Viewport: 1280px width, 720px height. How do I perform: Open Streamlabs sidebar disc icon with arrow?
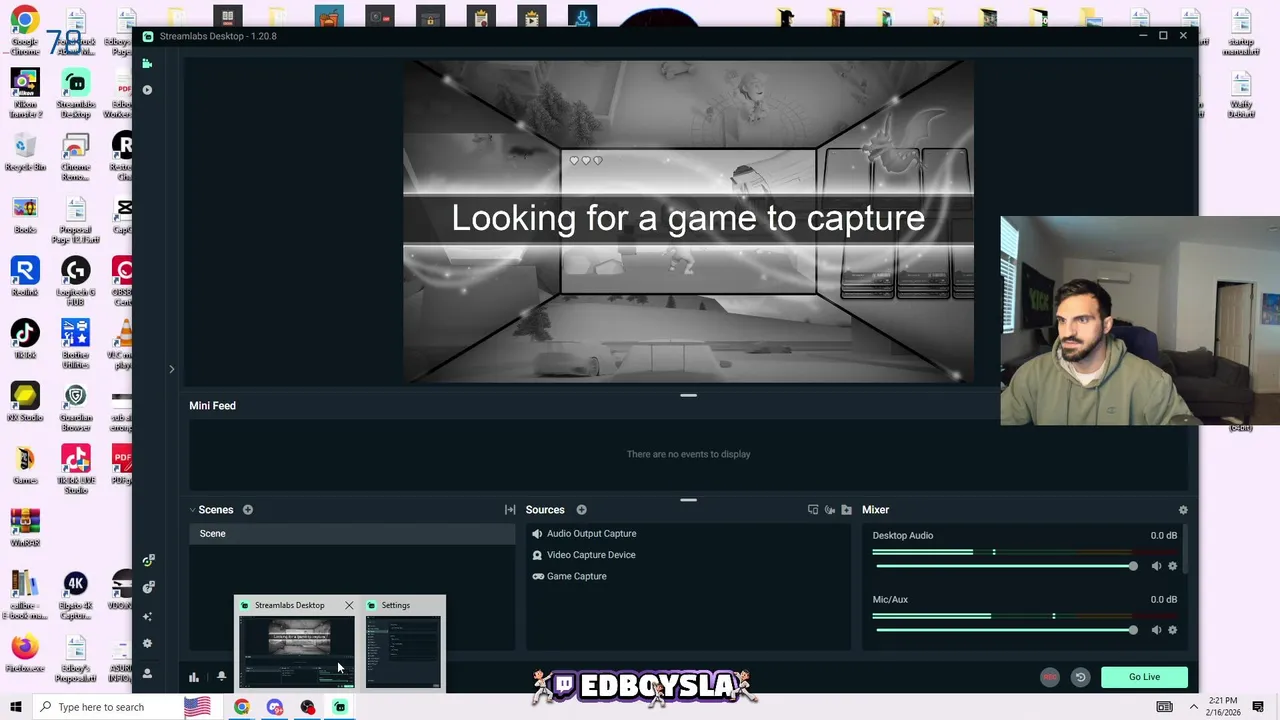148,587
